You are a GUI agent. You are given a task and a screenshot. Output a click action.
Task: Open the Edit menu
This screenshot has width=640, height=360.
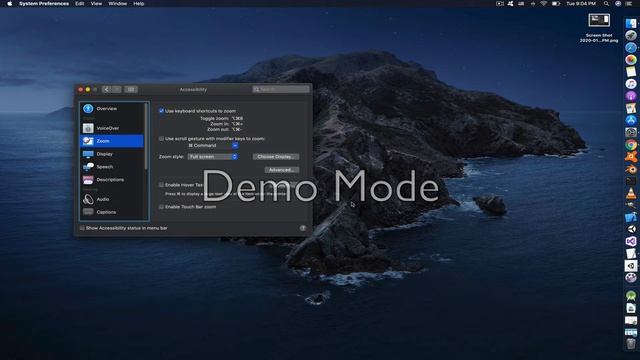coord(80,4)
